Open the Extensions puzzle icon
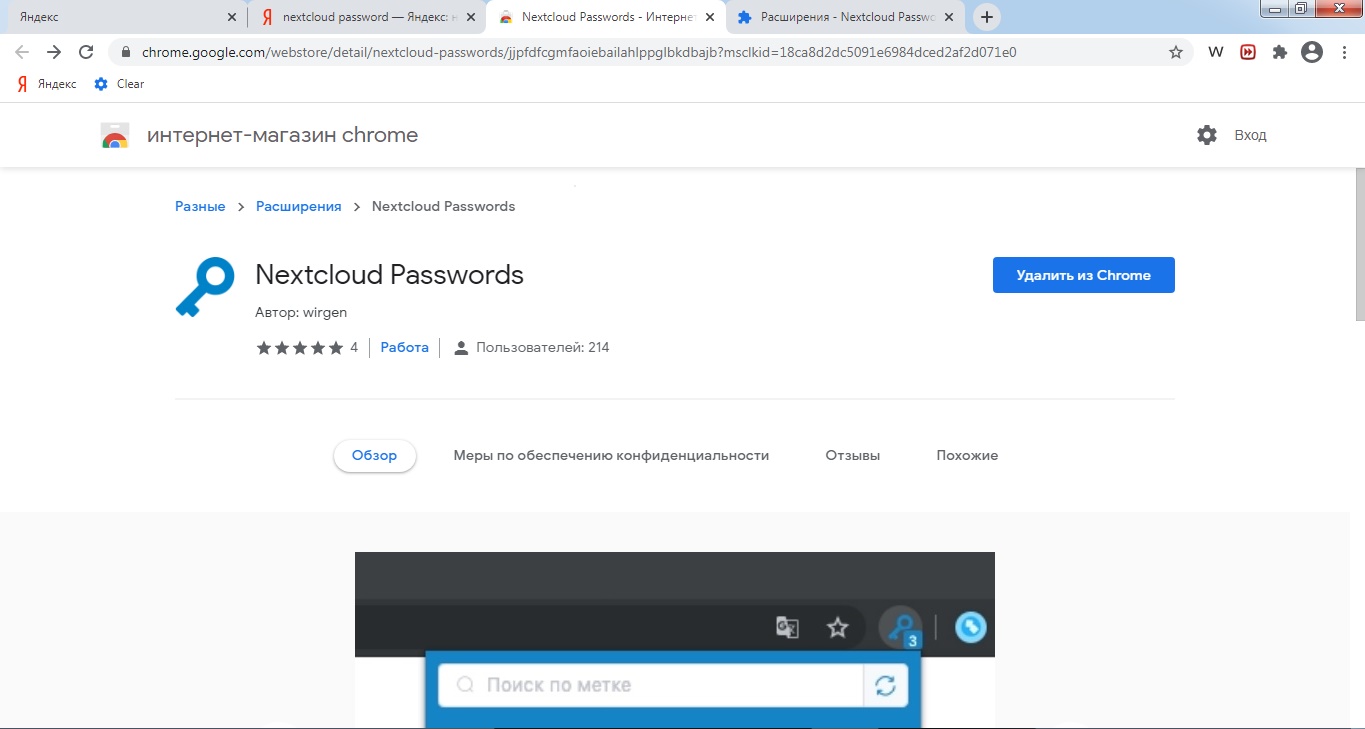 1280,52
